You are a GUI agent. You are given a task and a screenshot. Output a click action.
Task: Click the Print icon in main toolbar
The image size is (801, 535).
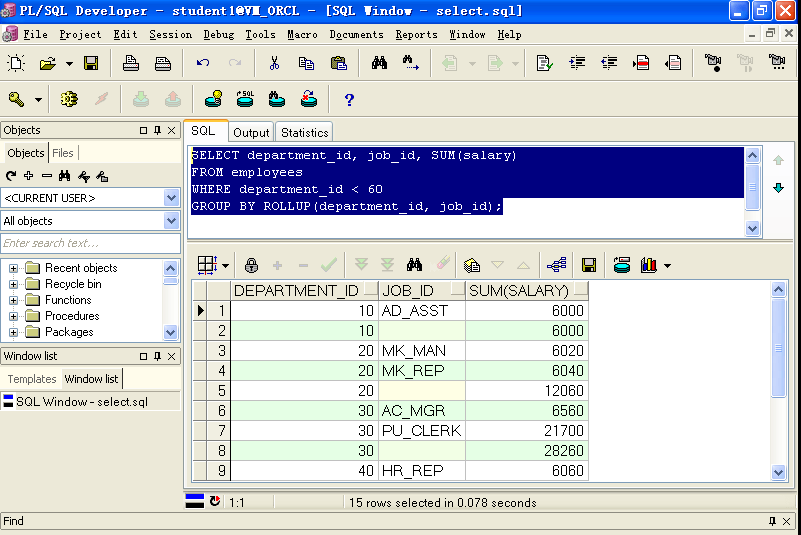(131, 63)
